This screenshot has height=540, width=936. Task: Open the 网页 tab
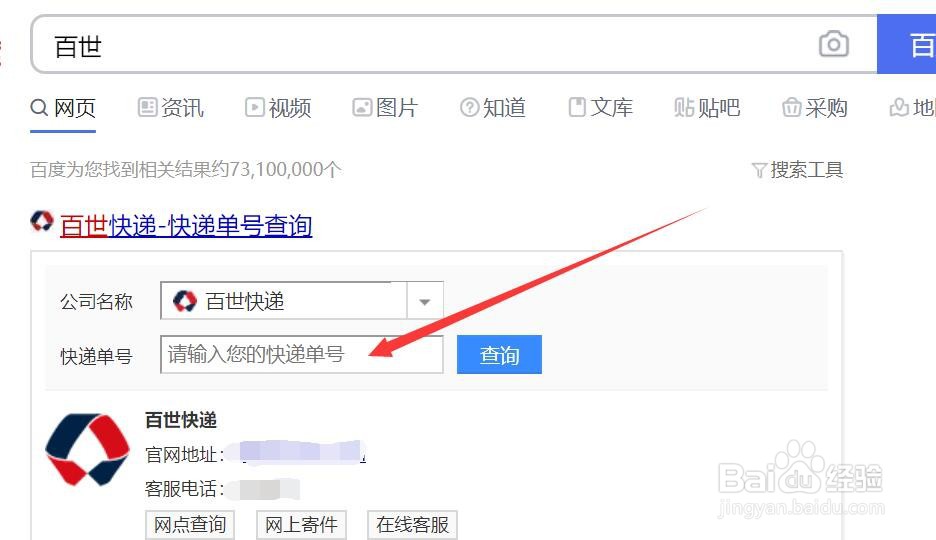[x=63, y=108]
